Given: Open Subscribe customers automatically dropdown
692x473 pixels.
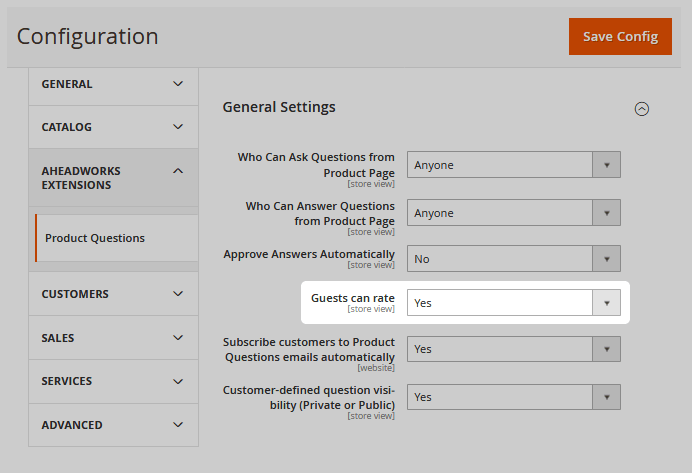Looking at the screenshot, I should 514,349.
